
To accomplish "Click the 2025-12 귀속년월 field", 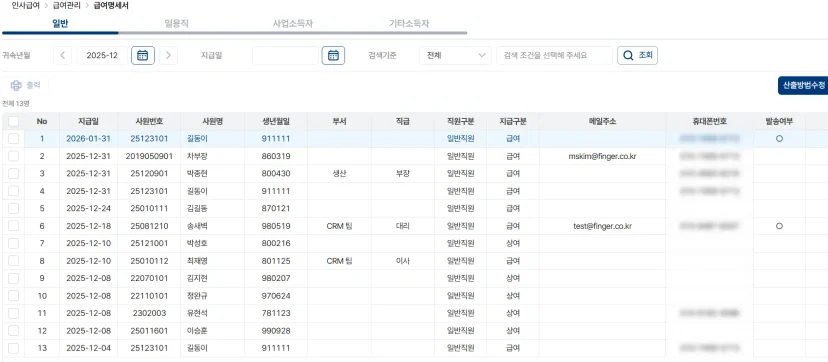I will [102, 55].
